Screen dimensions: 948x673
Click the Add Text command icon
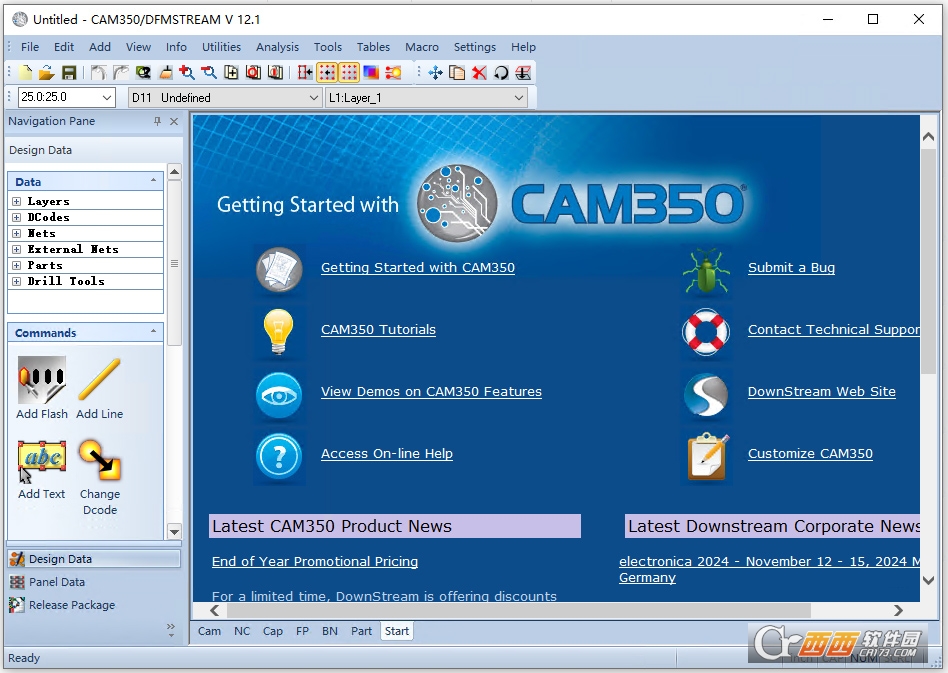(x=42, y=461)
